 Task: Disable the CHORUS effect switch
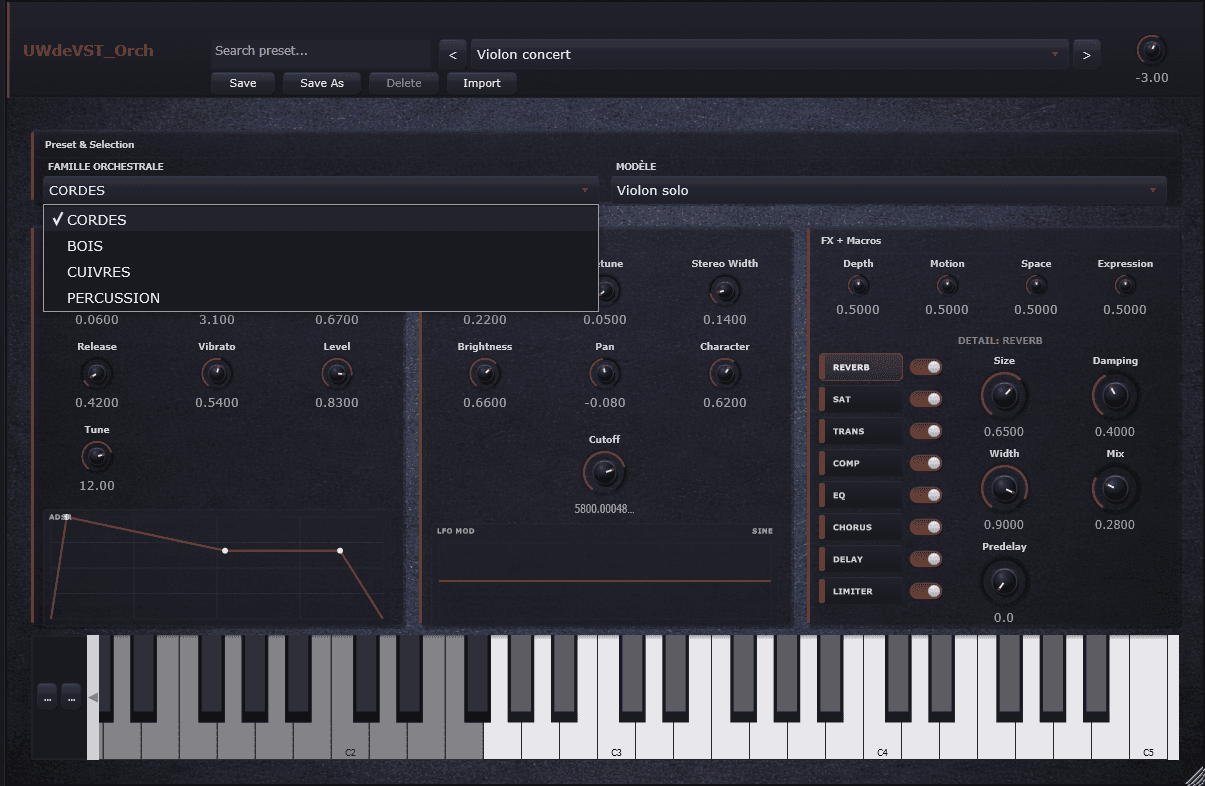926,527
